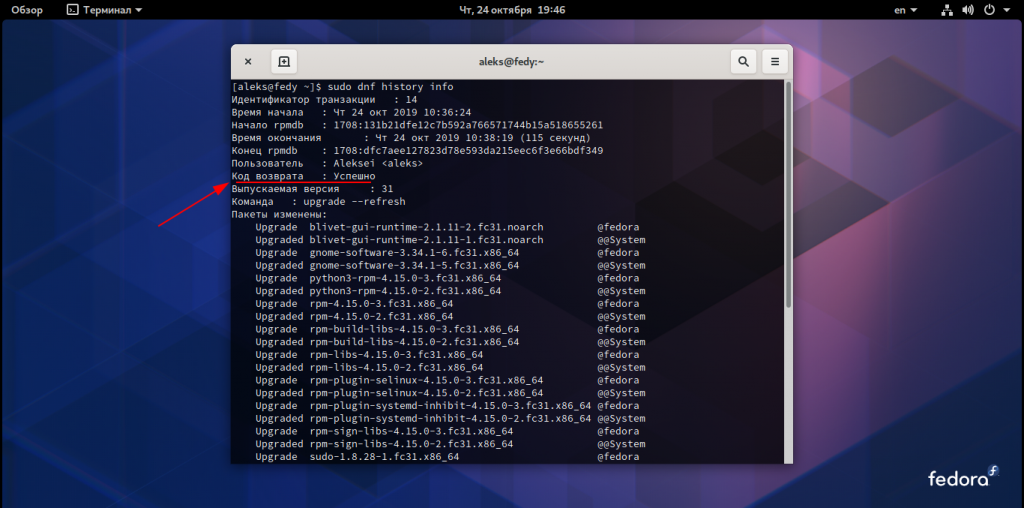Click the python3-rpm-4.15.0-2.fc31.x86_64 row
The height and width of the screenshot is (508, 1024).
[x=451, y=291]
